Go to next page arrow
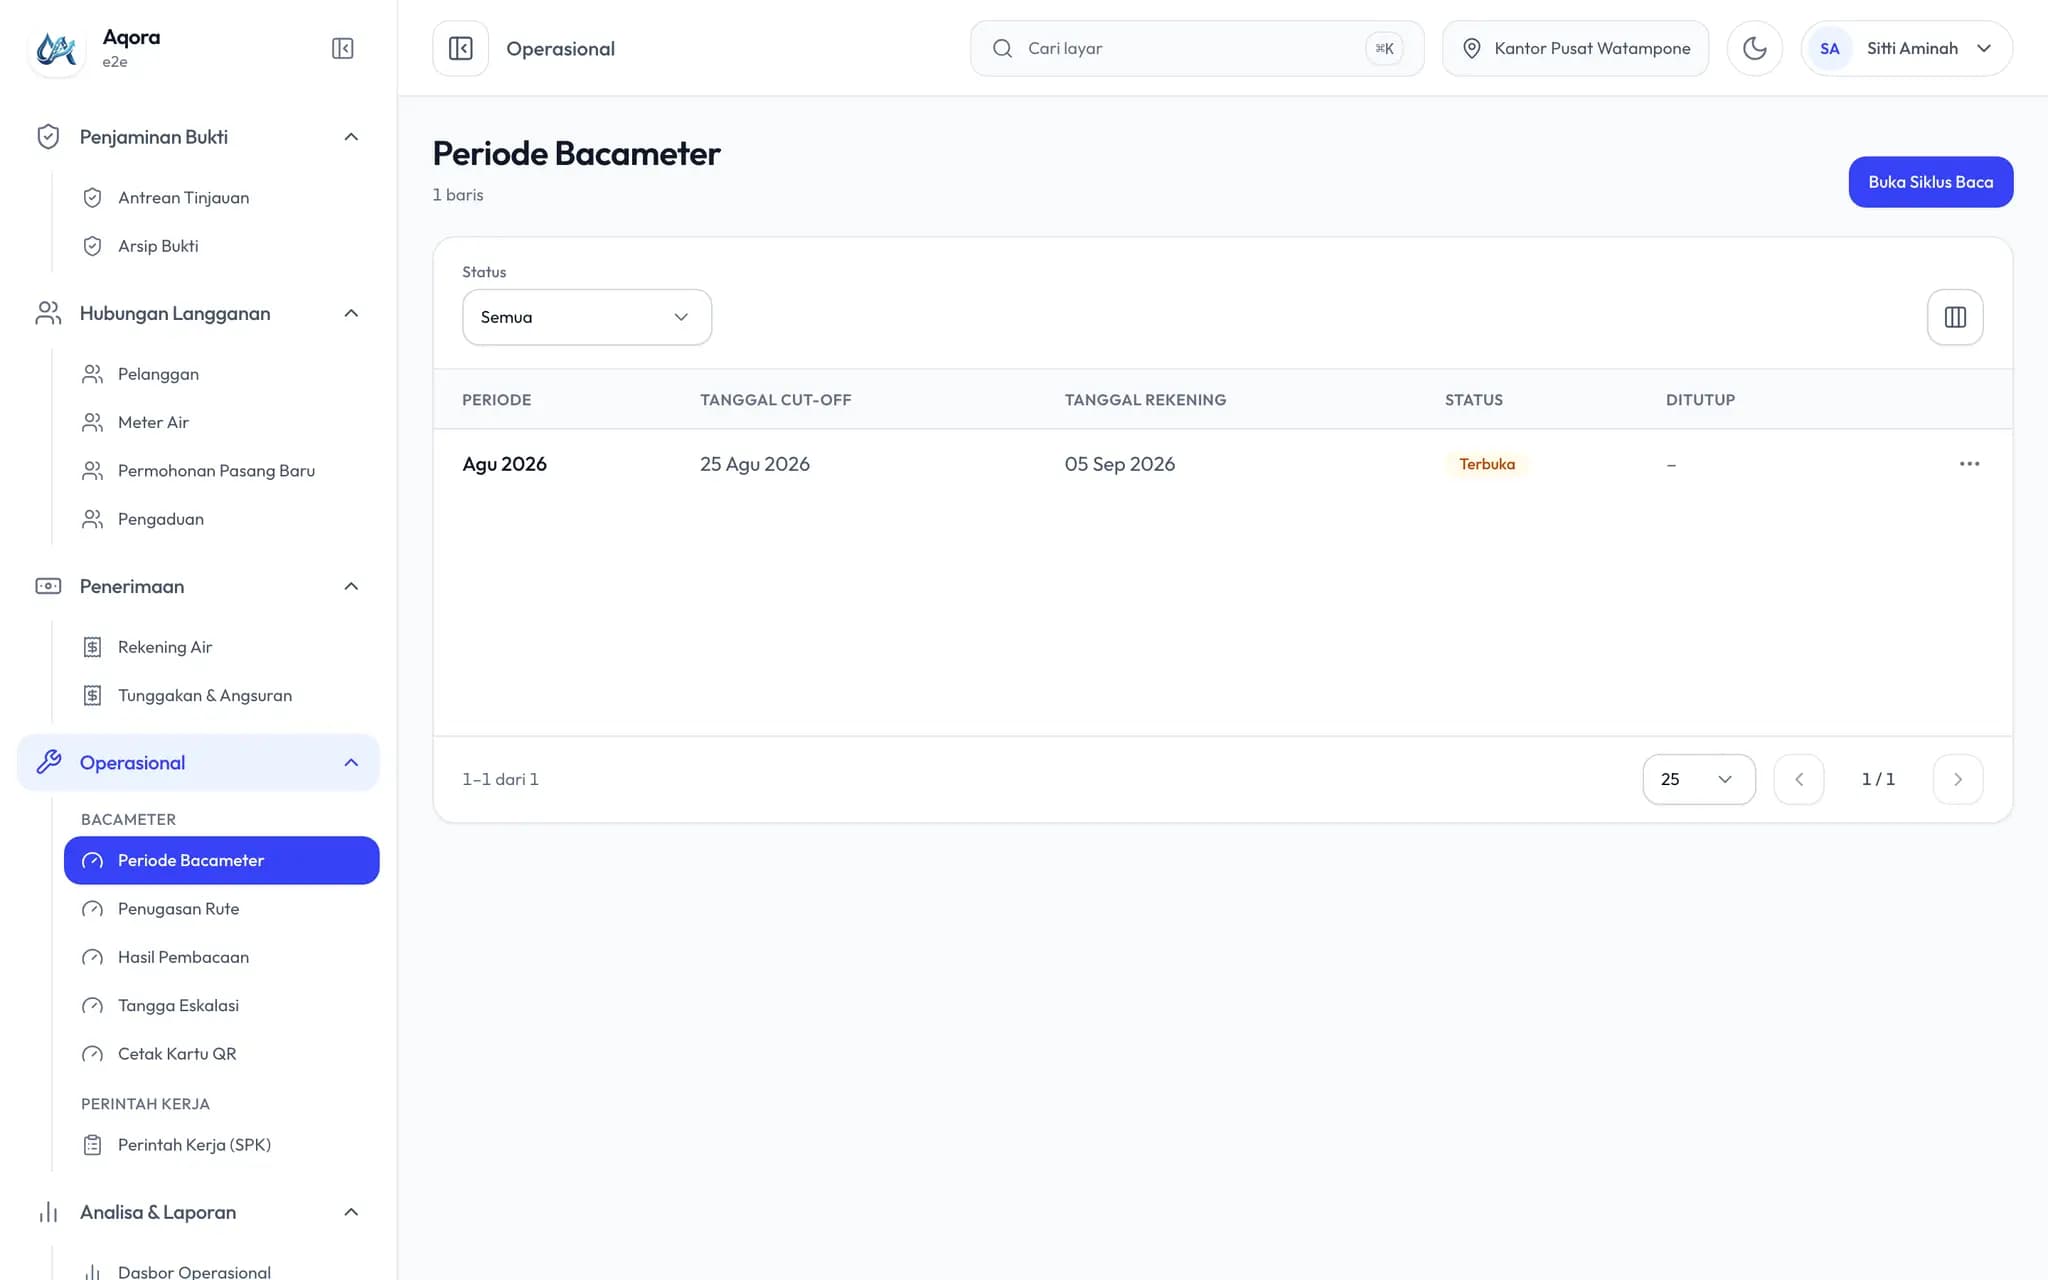The image size is (2048, 1280). (1958, 779)
